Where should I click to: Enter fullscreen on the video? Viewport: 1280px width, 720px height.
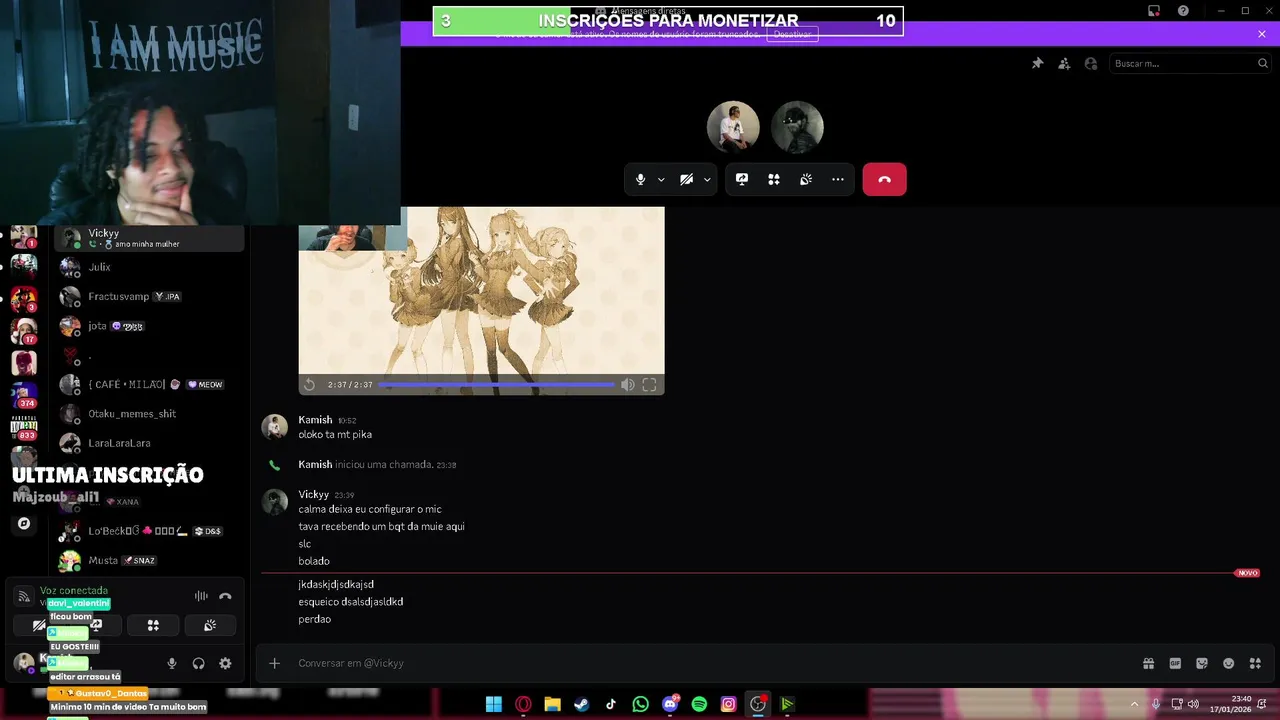point(649,385)
